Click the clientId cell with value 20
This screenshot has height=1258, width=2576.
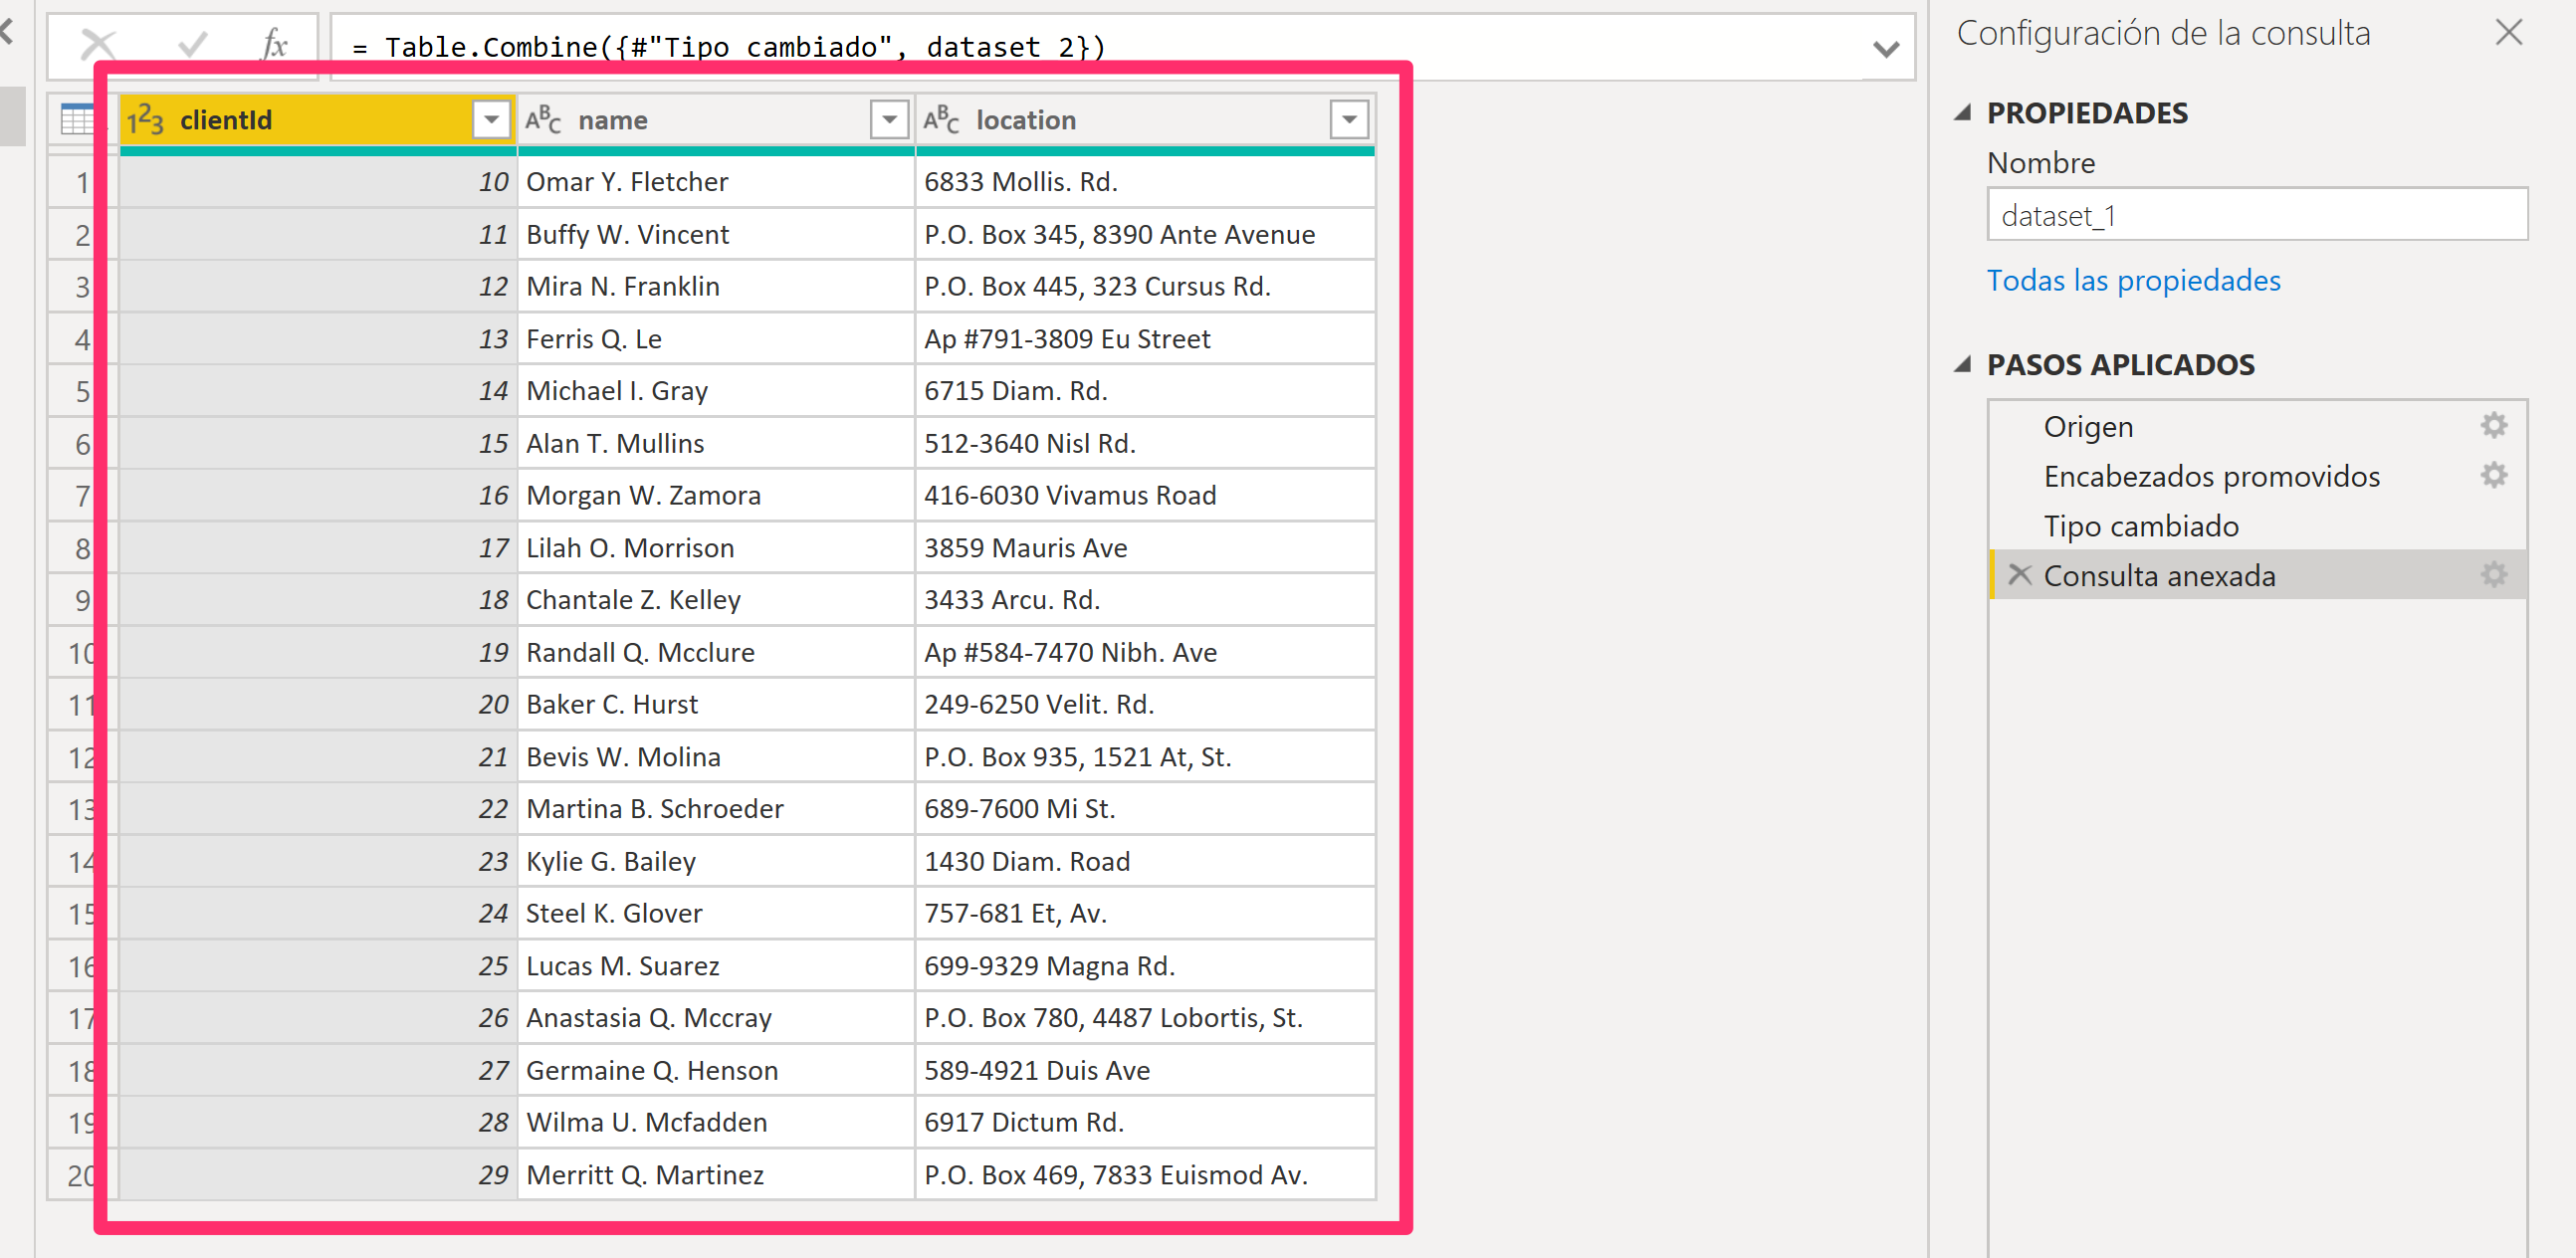click(318, 704)
